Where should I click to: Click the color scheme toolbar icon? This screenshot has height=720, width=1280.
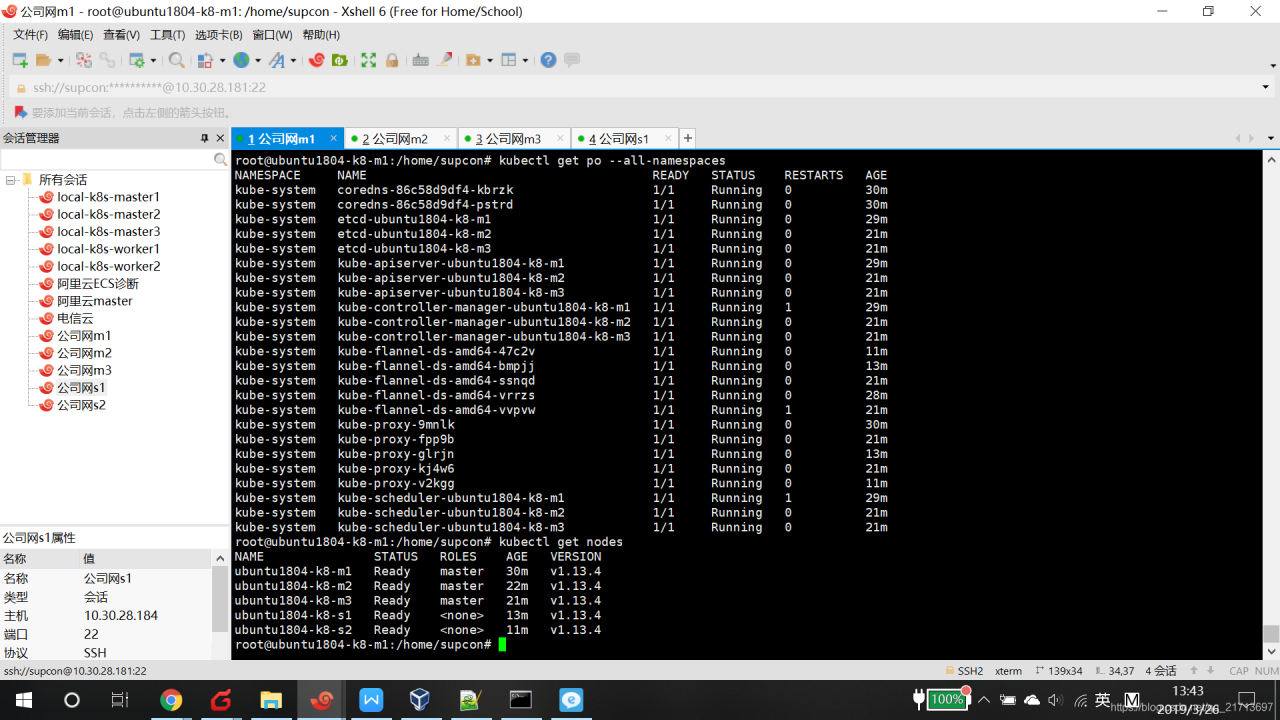(205, 60)
